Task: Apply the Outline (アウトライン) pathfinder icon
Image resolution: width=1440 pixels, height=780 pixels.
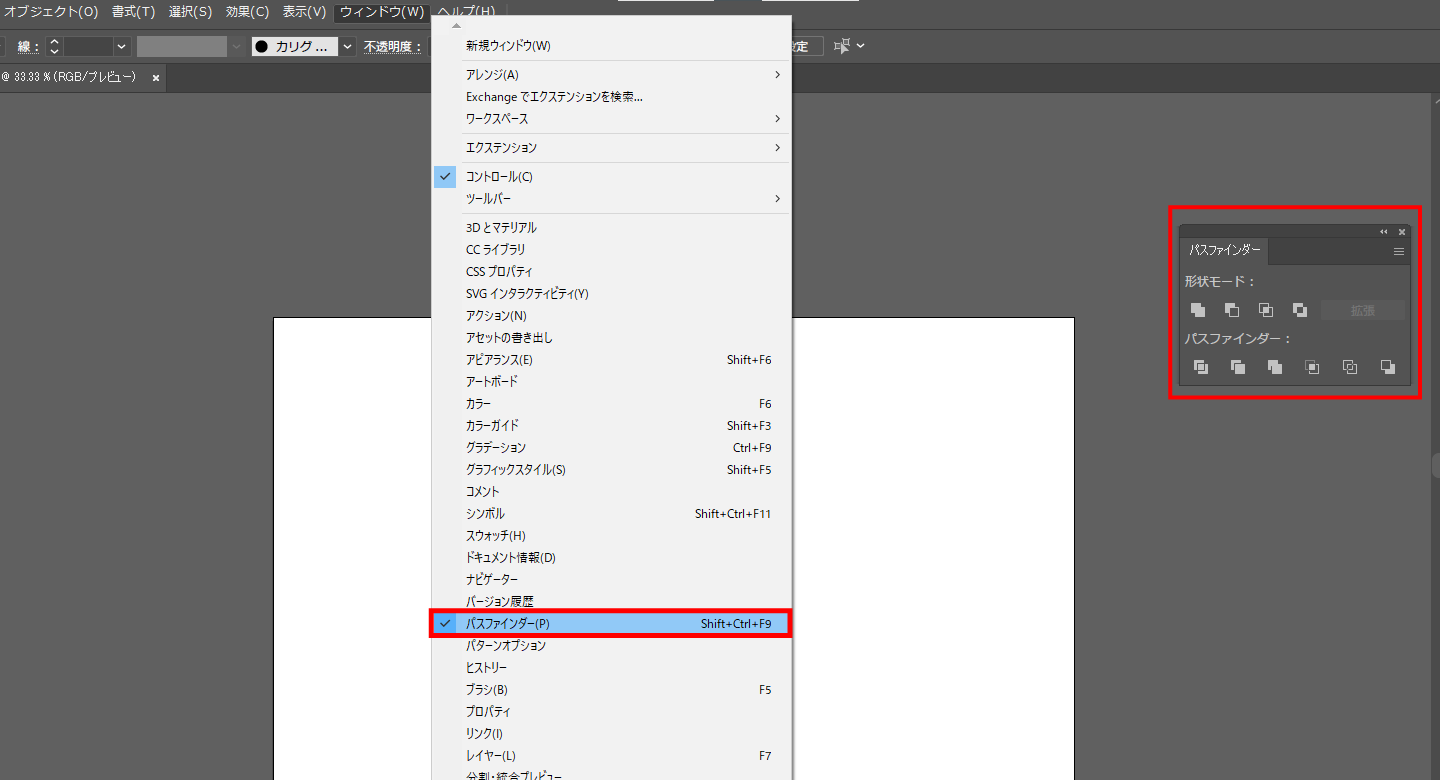Action: (1350, 367)
